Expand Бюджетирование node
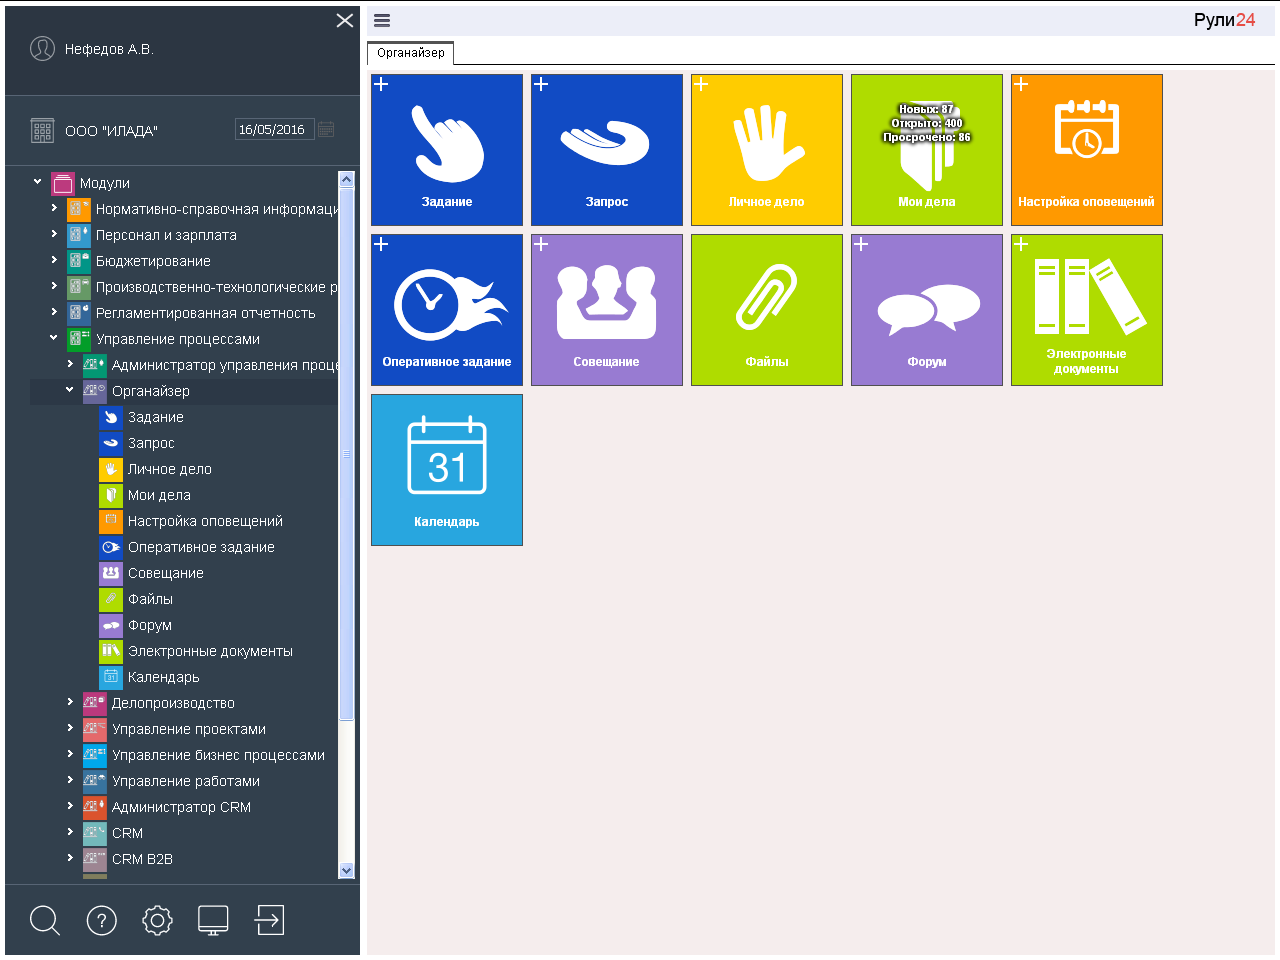This screenshot has height=960, width=1280. pos(54,260)
